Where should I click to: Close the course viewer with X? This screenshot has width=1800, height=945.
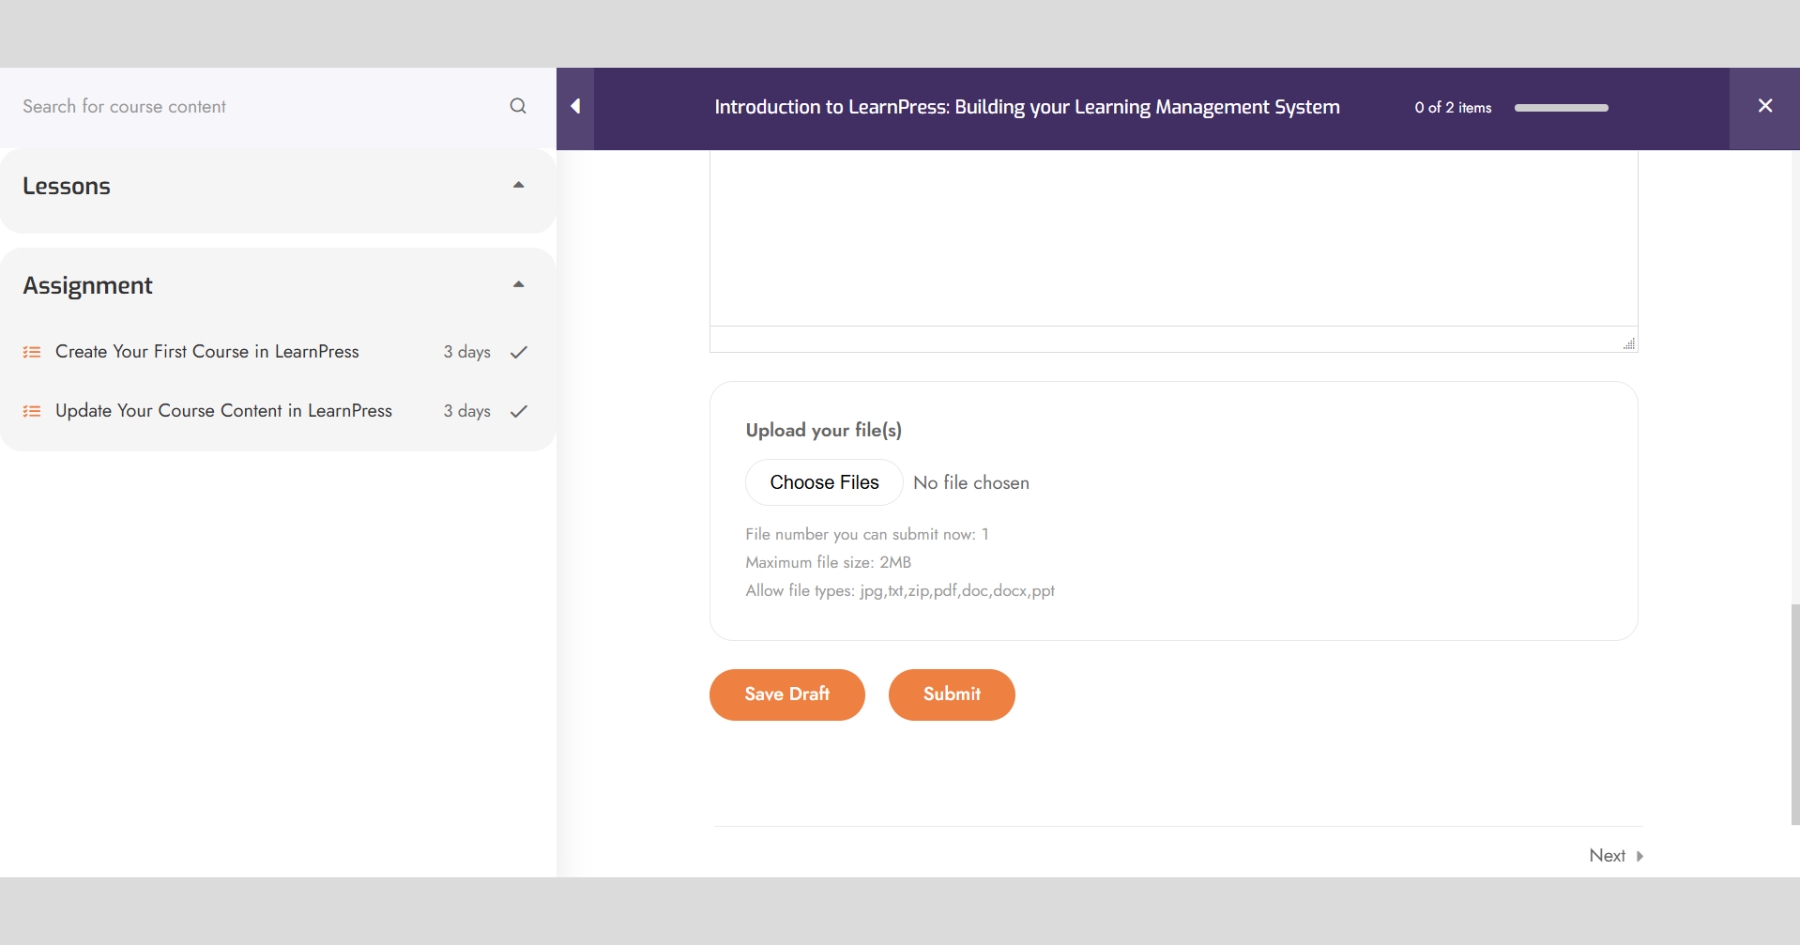click(x=1765, y=106)
